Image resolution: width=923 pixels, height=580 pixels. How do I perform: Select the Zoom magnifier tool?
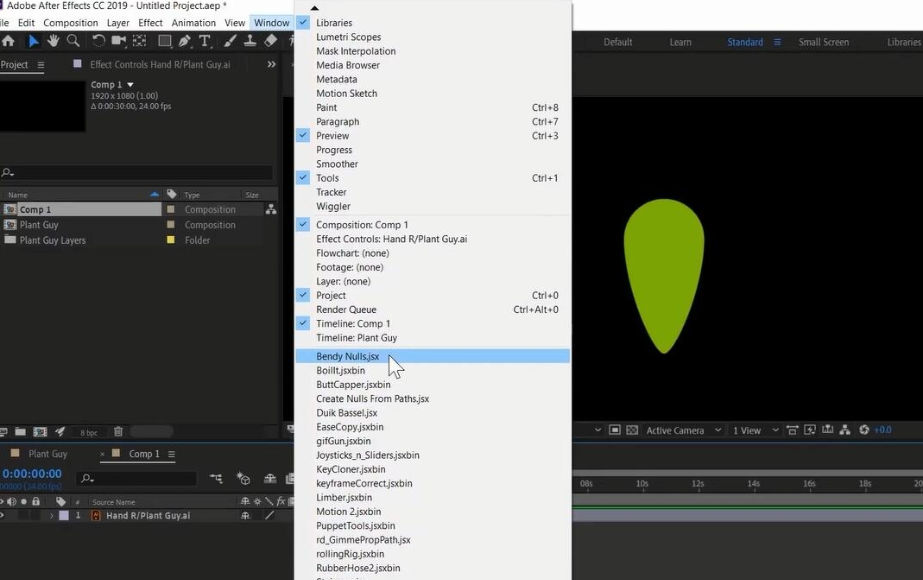click(x=73, y=41)
